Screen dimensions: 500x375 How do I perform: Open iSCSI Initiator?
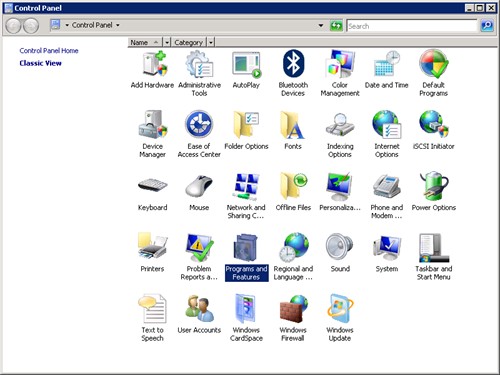click(x=433, y=130)
